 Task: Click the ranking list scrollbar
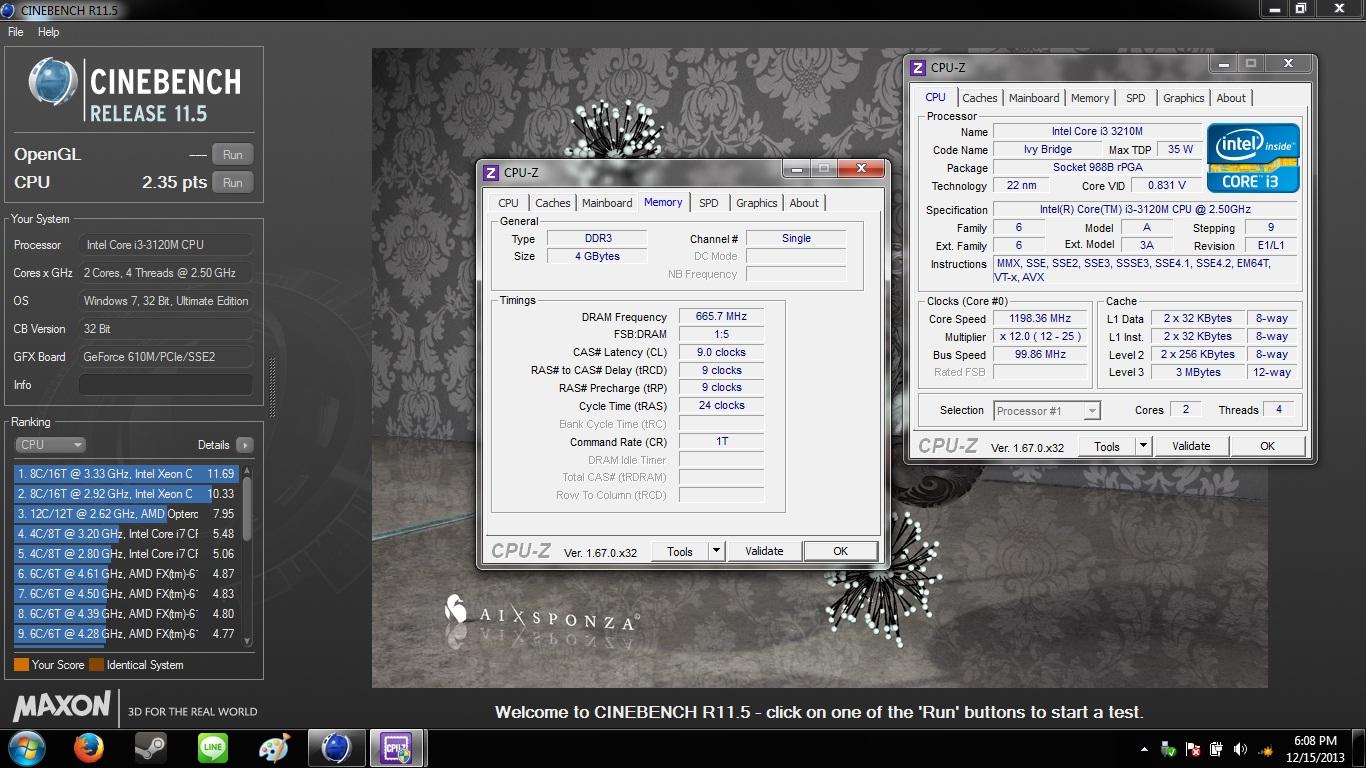[247, 554]
